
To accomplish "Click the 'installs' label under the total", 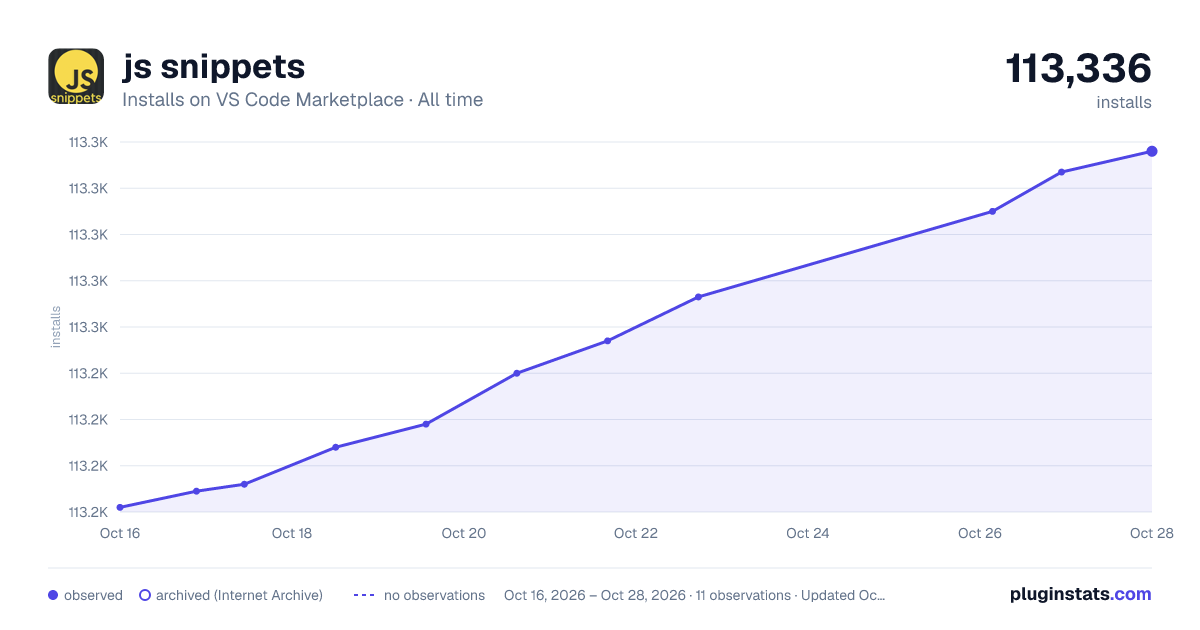I will coord(1124,102).
